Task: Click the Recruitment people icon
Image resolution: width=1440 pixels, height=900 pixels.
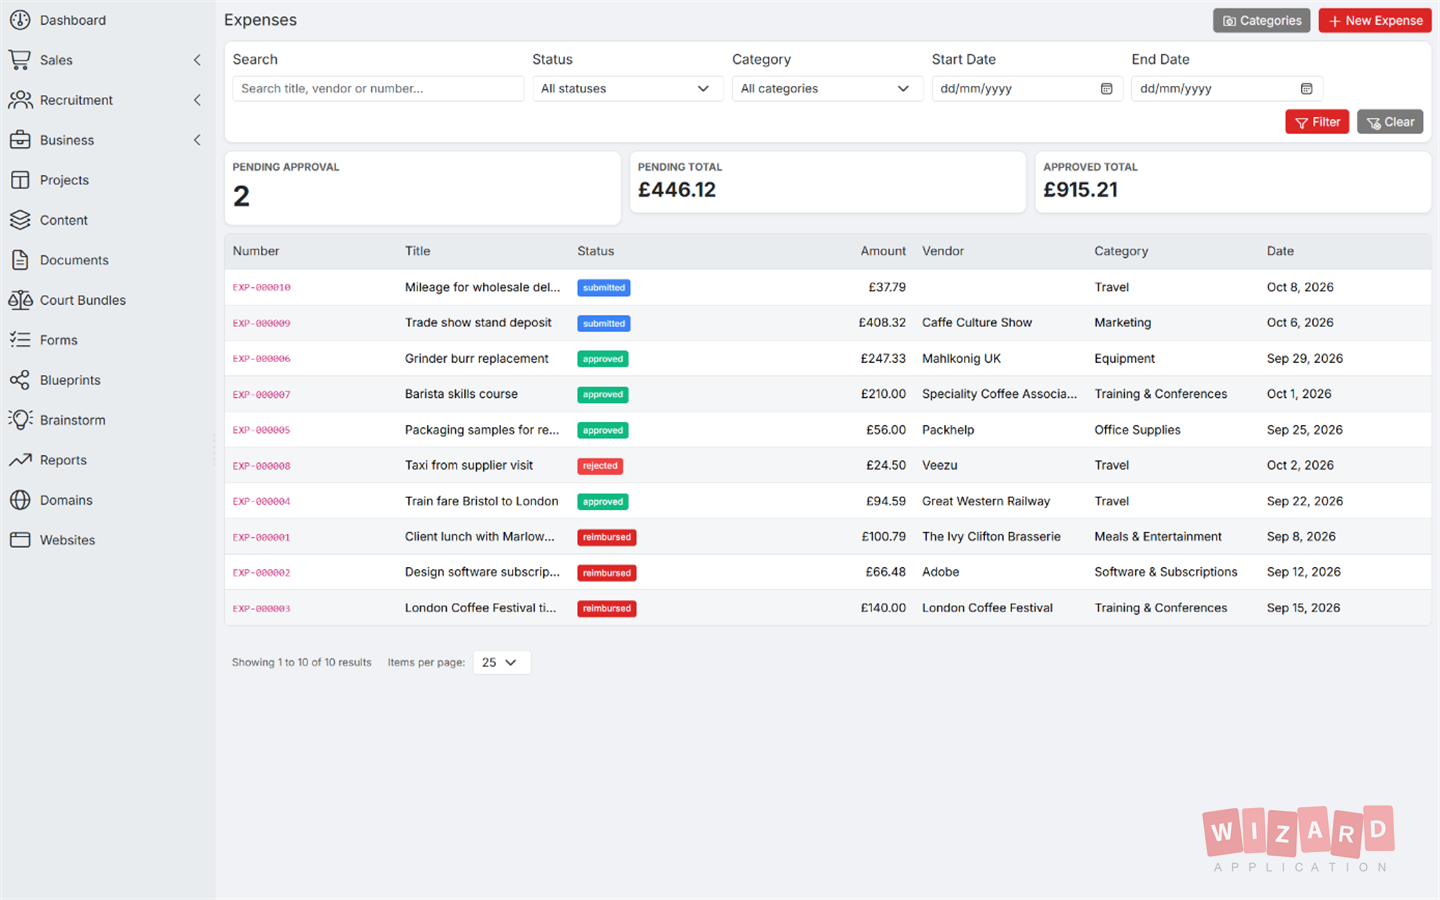Action: (20, 100)
